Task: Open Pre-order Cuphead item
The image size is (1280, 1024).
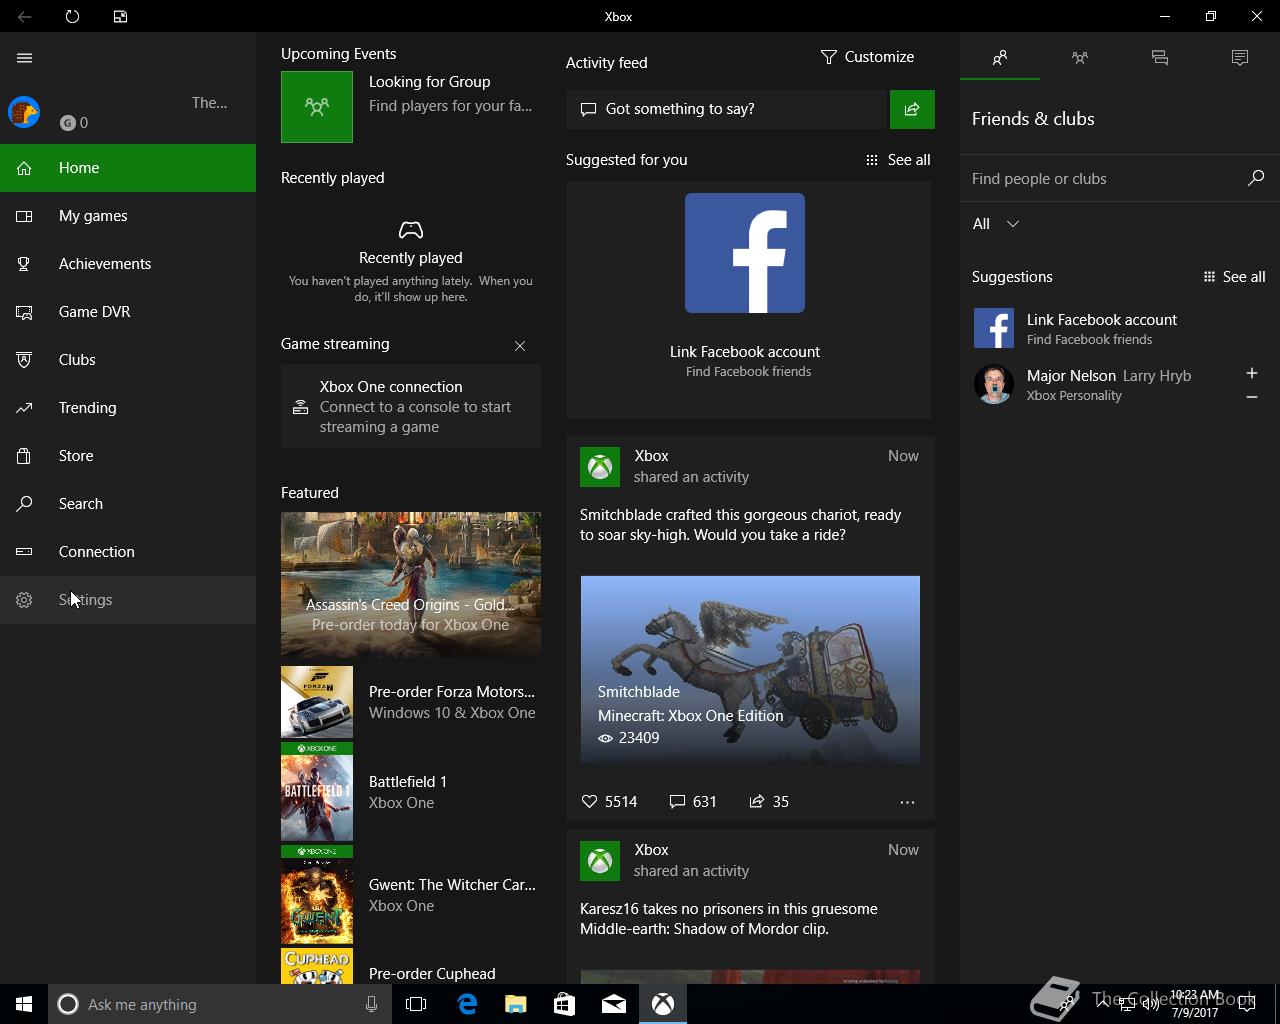Action: [x=411, y=967]
